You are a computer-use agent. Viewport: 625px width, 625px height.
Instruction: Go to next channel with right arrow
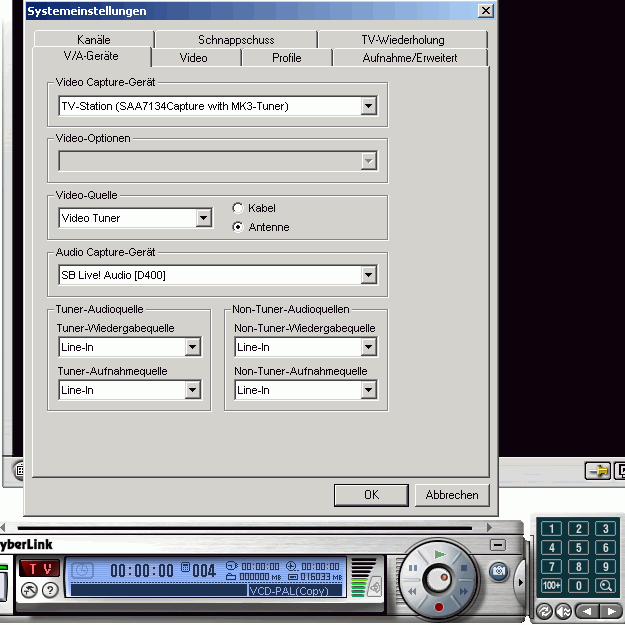pos(611,611)
